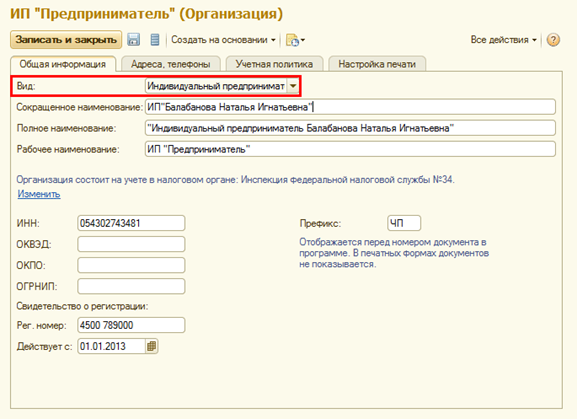Click the hint text Отображается перед номером документа
The height and width of the screenshot is (419, 577).
[x=394, y=253]
